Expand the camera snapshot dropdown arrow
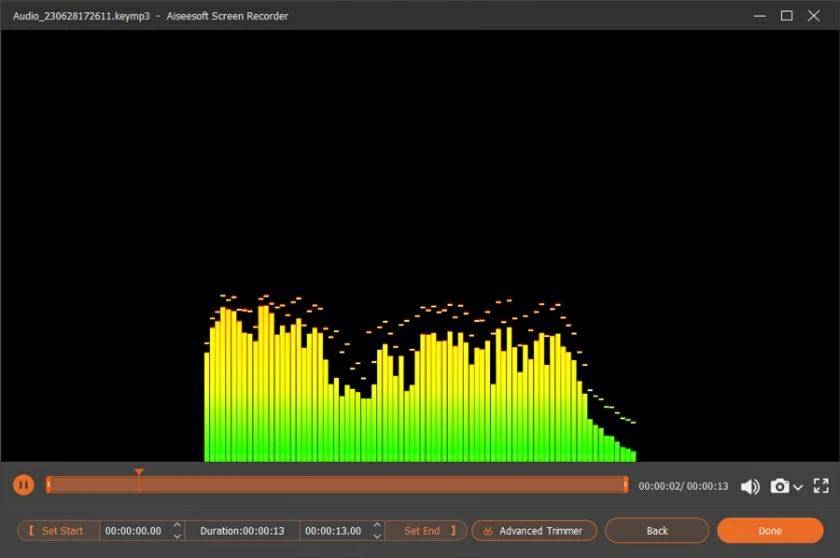Viewport: 840px width, 558px height. coord(798,487)
